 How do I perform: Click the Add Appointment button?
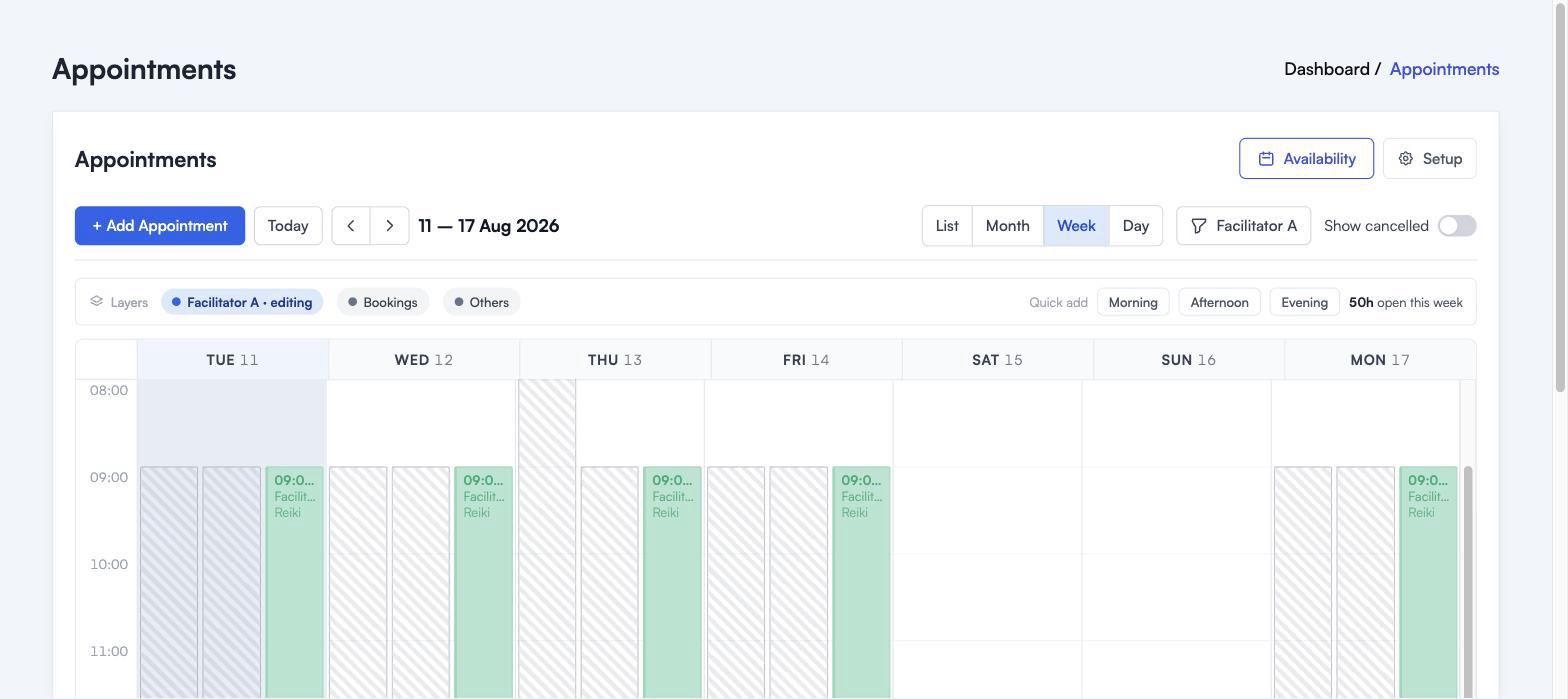(160, 226)
